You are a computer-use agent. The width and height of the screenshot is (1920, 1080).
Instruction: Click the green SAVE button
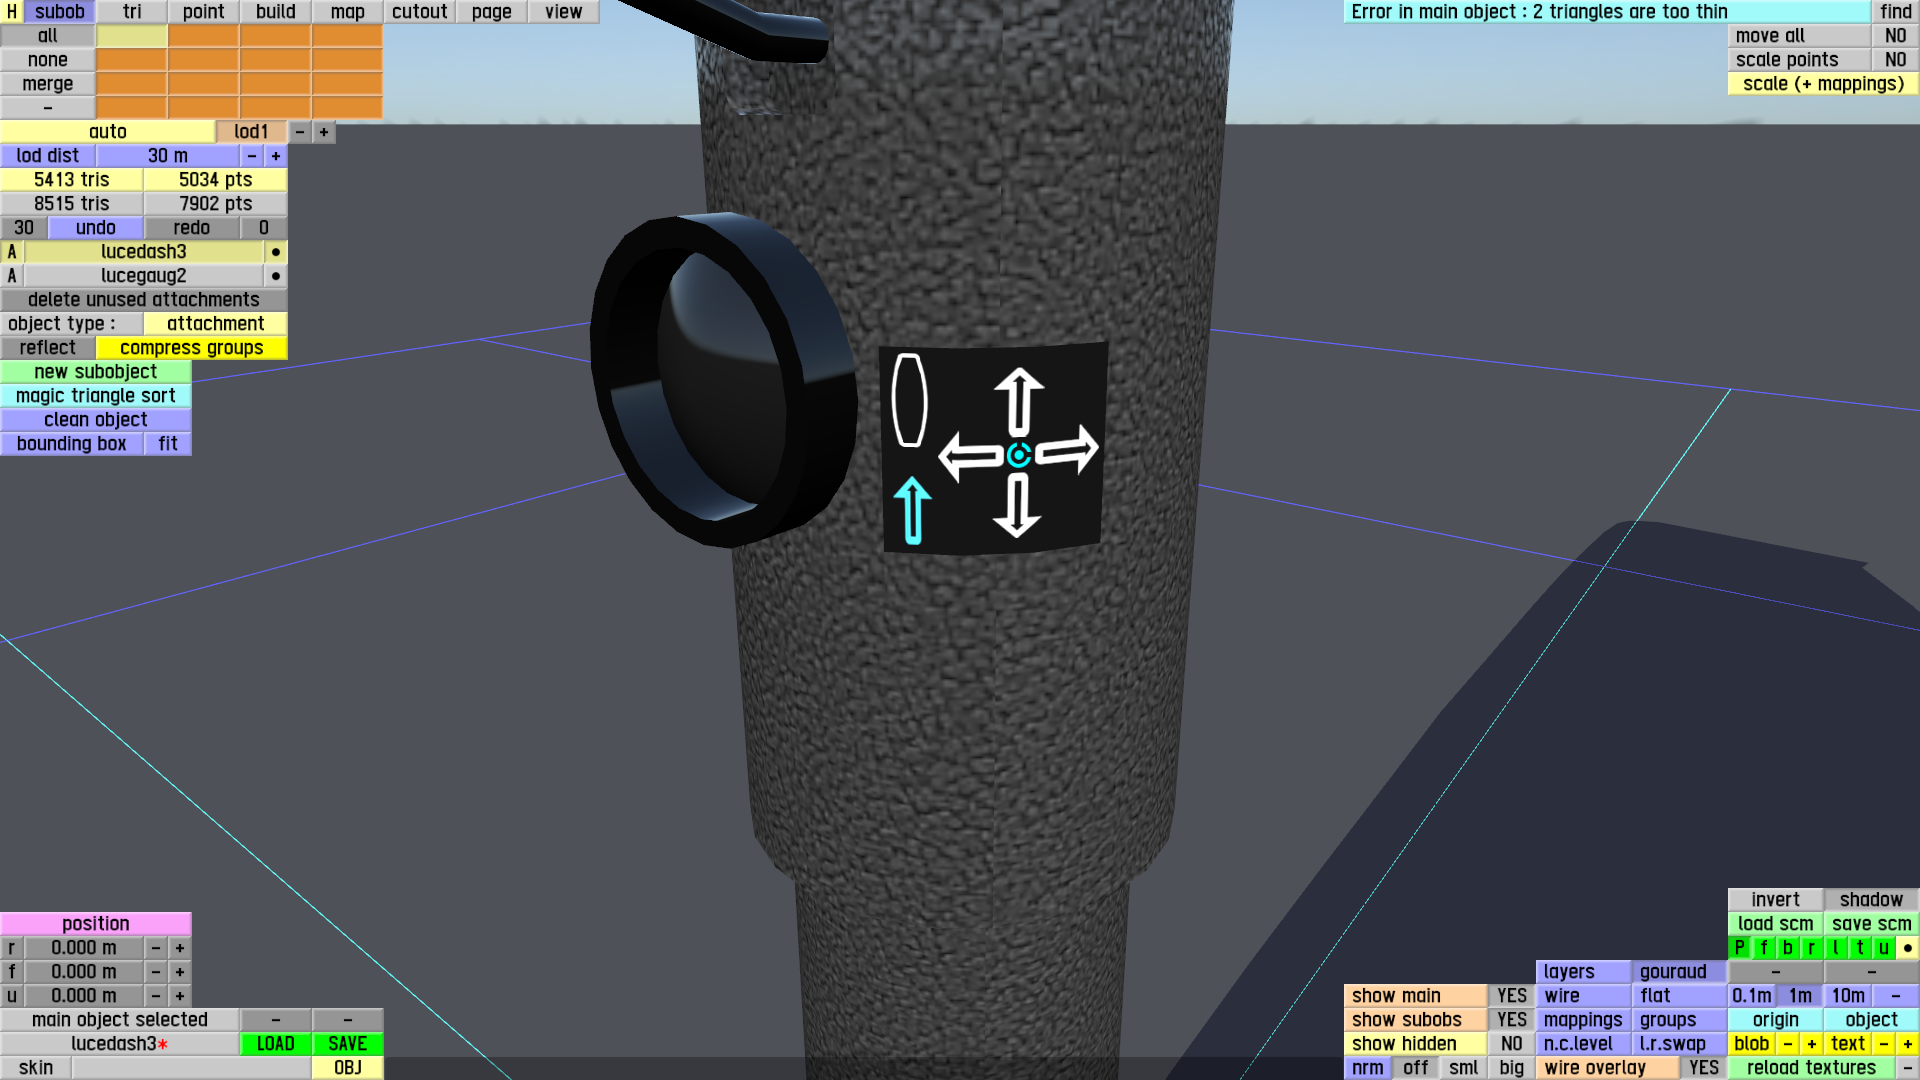pyautogui.click(x=347, y=1044)
